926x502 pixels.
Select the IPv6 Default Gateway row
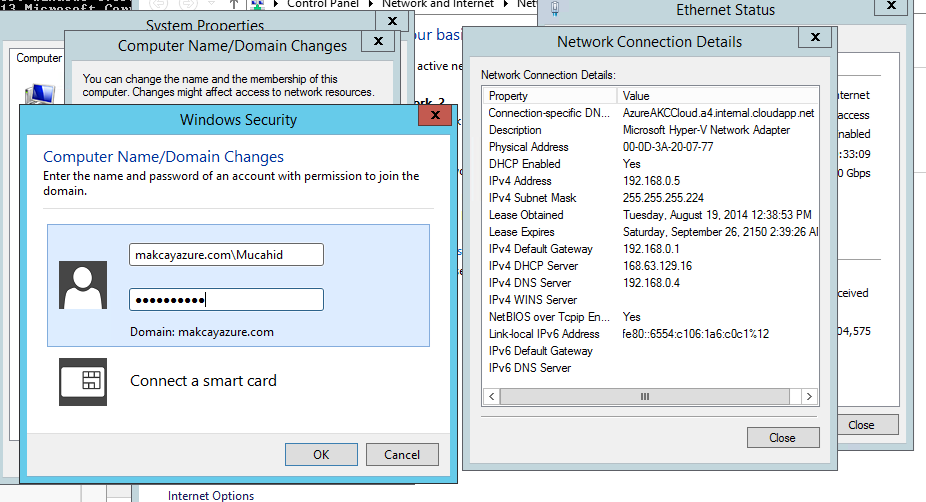[651, 351]
